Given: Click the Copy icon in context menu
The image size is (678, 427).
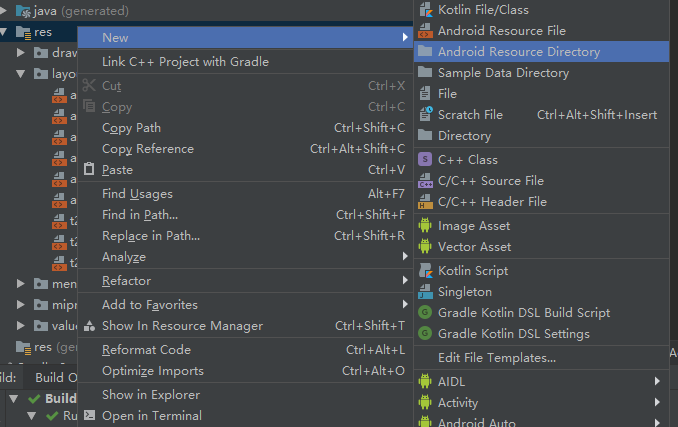Looking at the screenshot, I should pyautogui.click(x=89, y=106).
